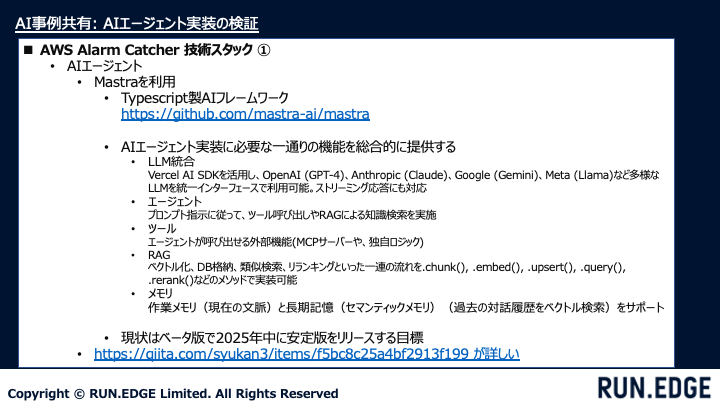
Task: Select 'Typescript製AIフレームワーク' line
Action: coord(205,98)
